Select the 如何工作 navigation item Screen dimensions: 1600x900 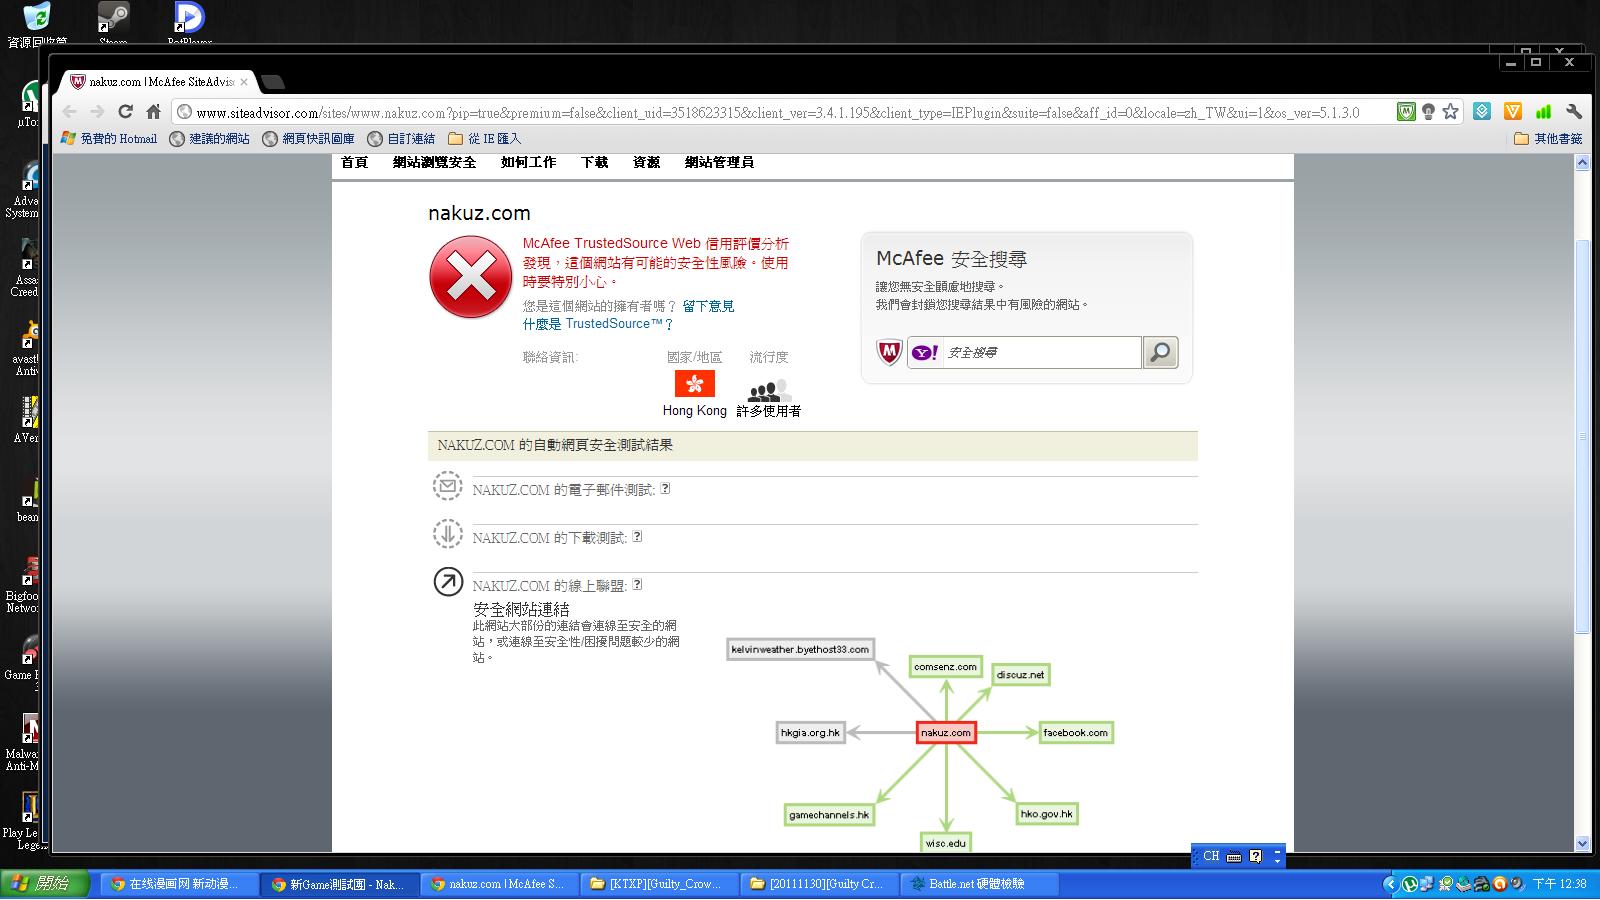(528, 162)
